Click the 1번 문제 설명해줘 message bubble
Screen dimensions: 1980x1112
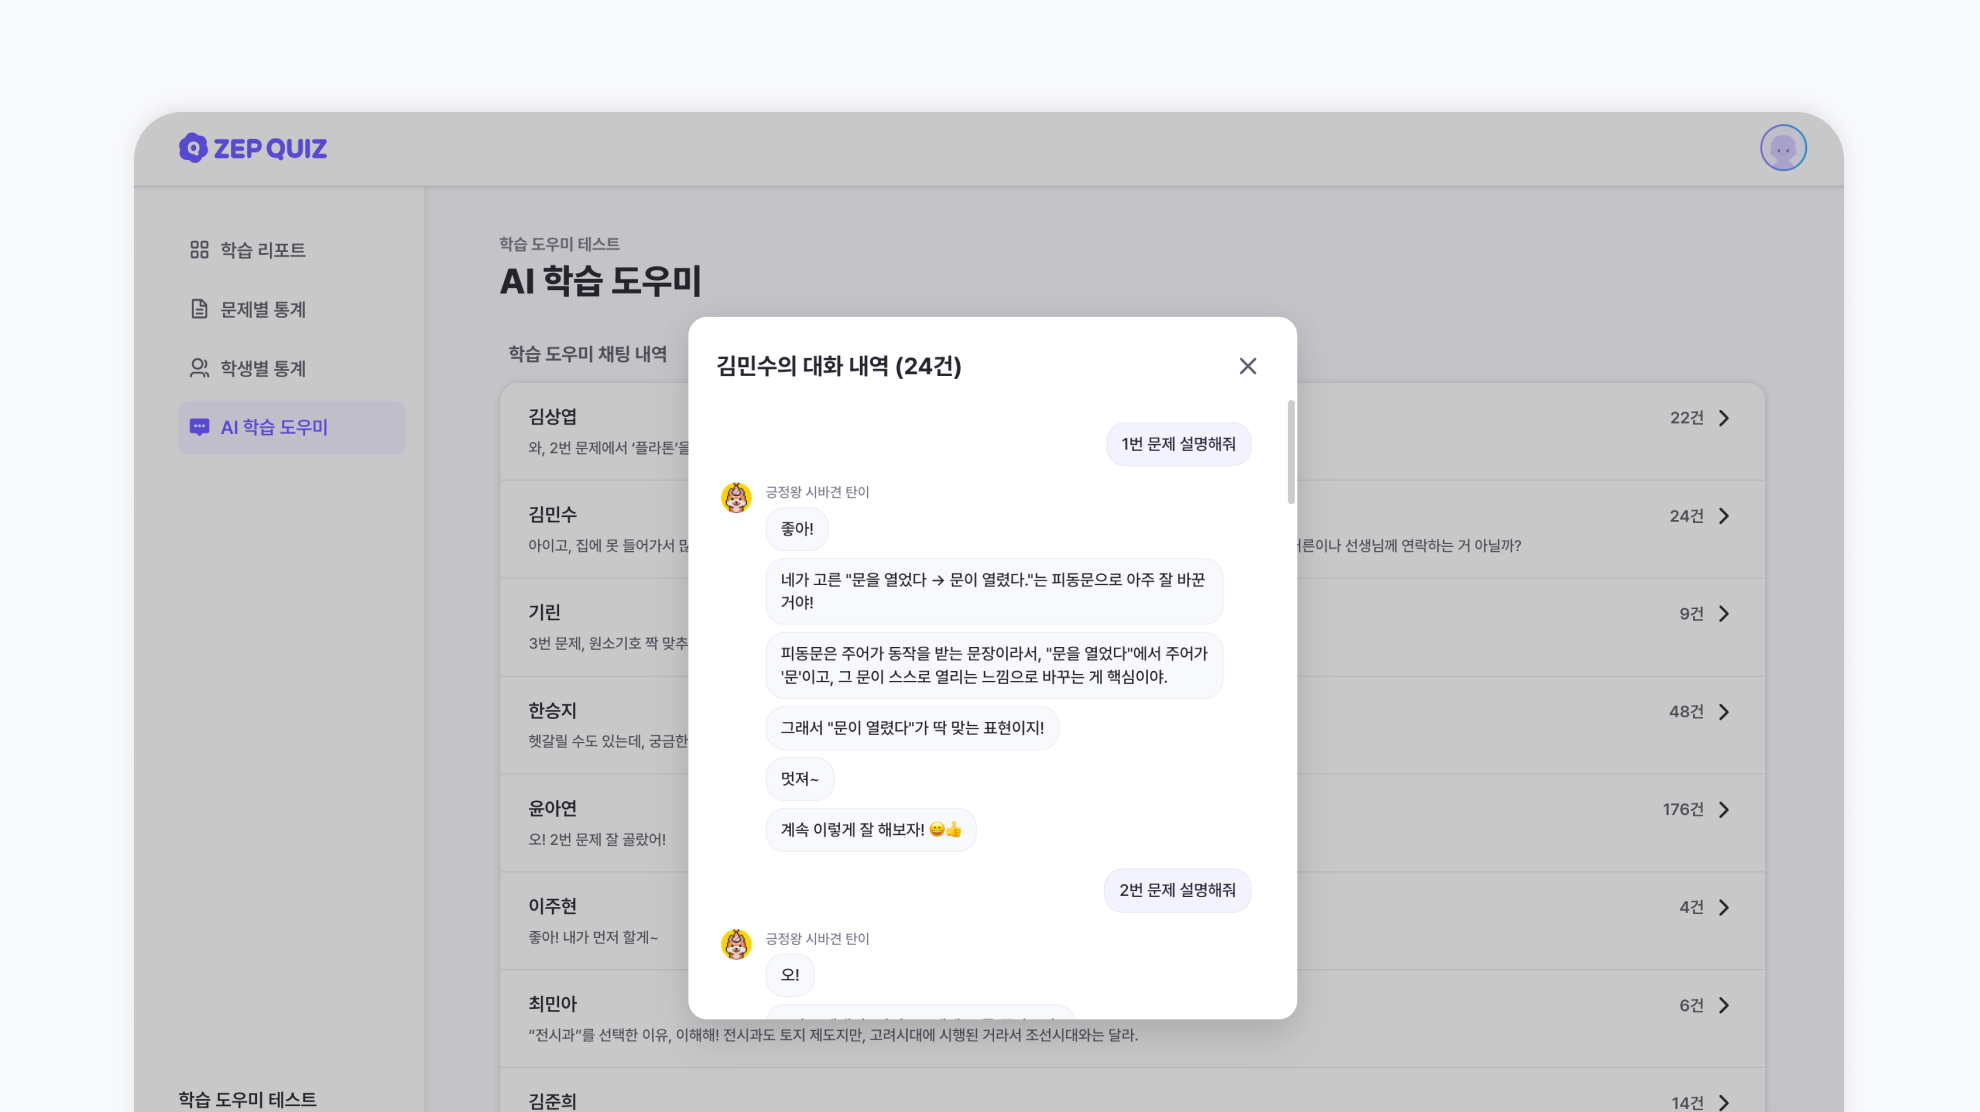pos(1178,444)
